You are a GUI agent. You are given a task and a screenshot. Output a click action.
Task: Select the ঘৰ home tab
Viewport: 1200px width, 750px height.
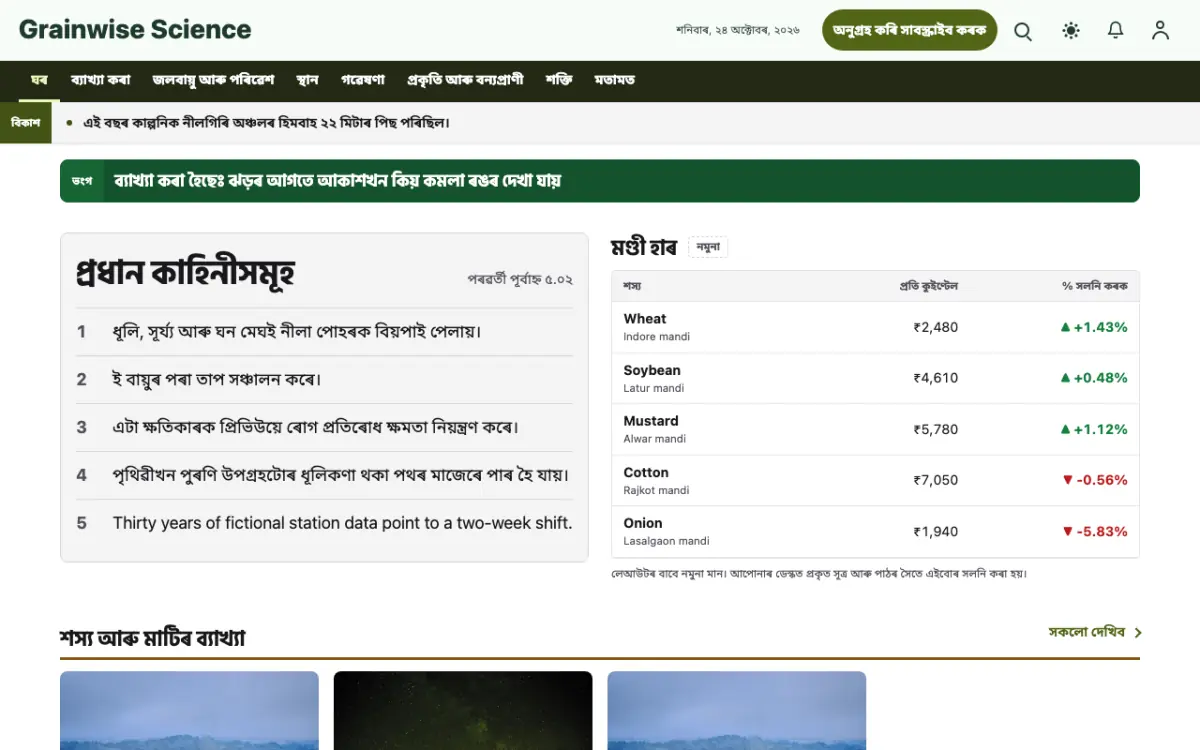pos(39,80)
